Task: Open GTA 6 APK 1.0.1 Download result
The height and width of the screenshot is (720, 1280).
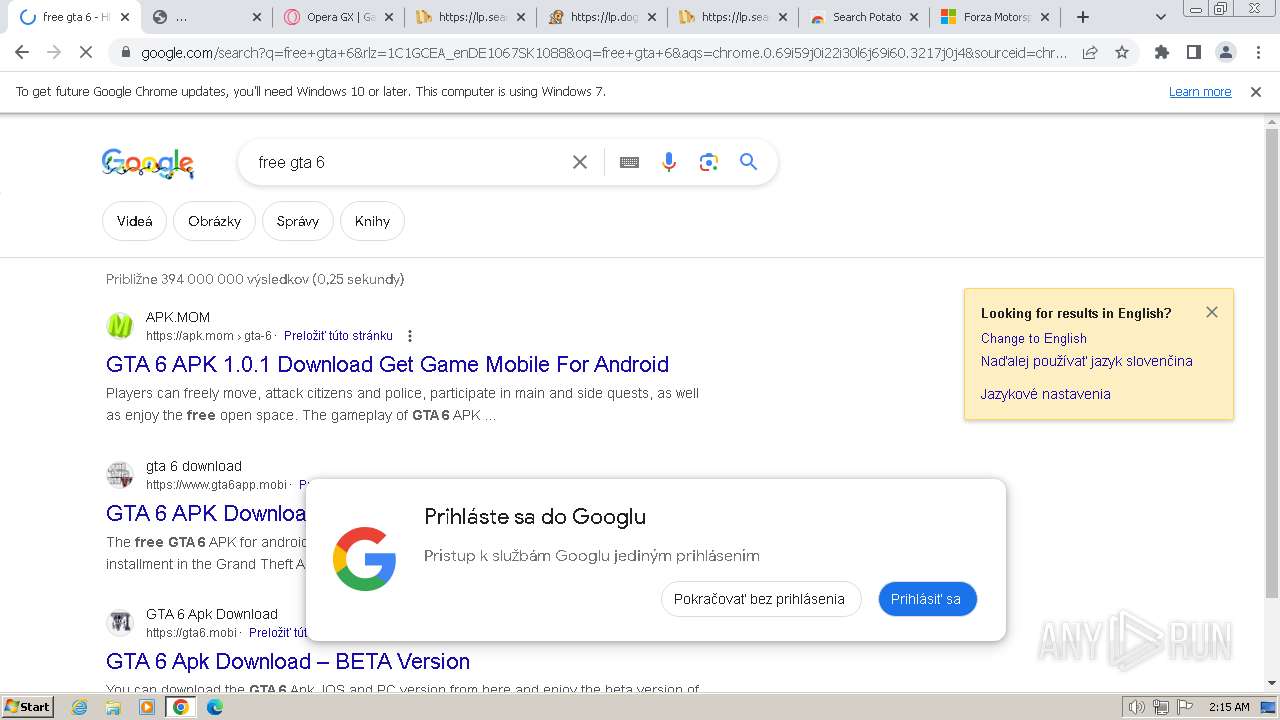Action: [387, 364]
